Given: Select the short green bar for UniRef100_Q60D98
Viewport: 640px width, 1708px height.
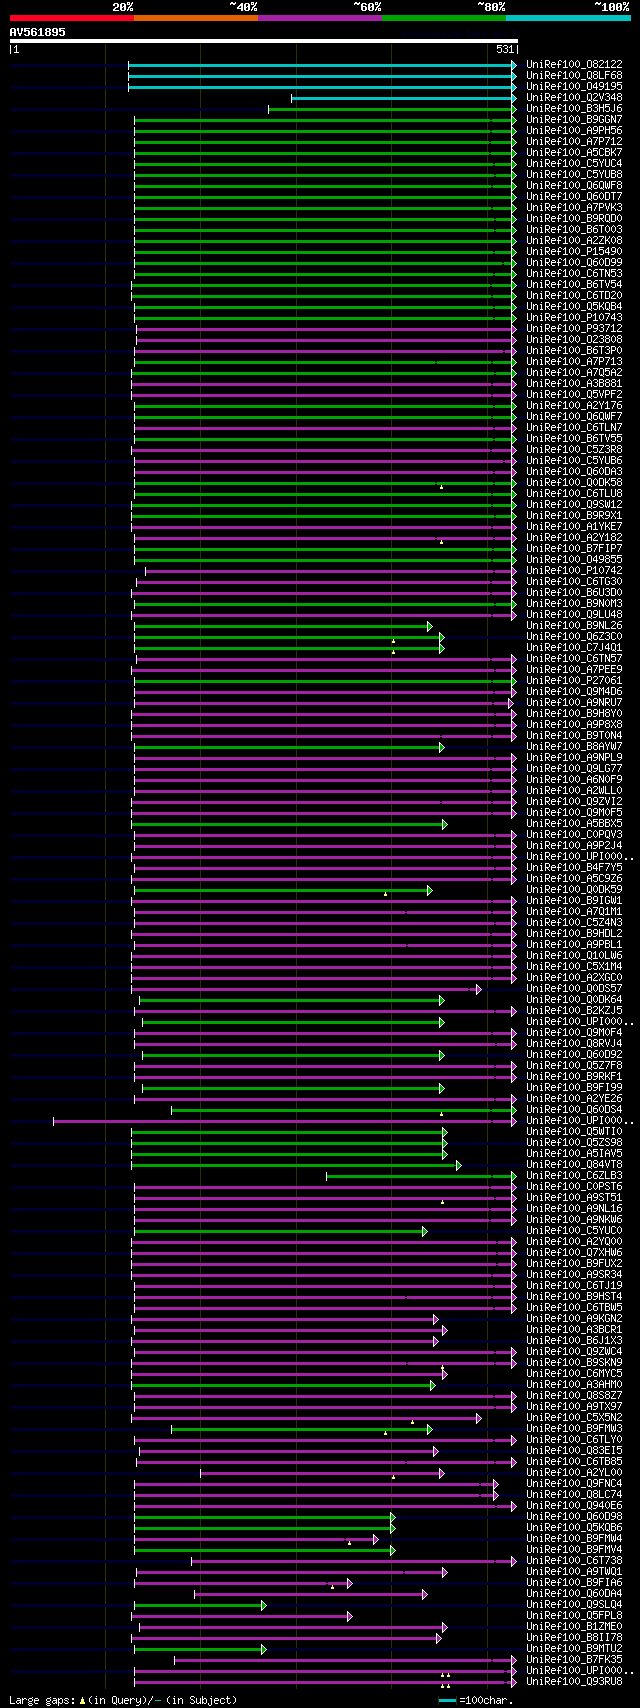Looking at the screenshot, I should tap(265, 1517).
